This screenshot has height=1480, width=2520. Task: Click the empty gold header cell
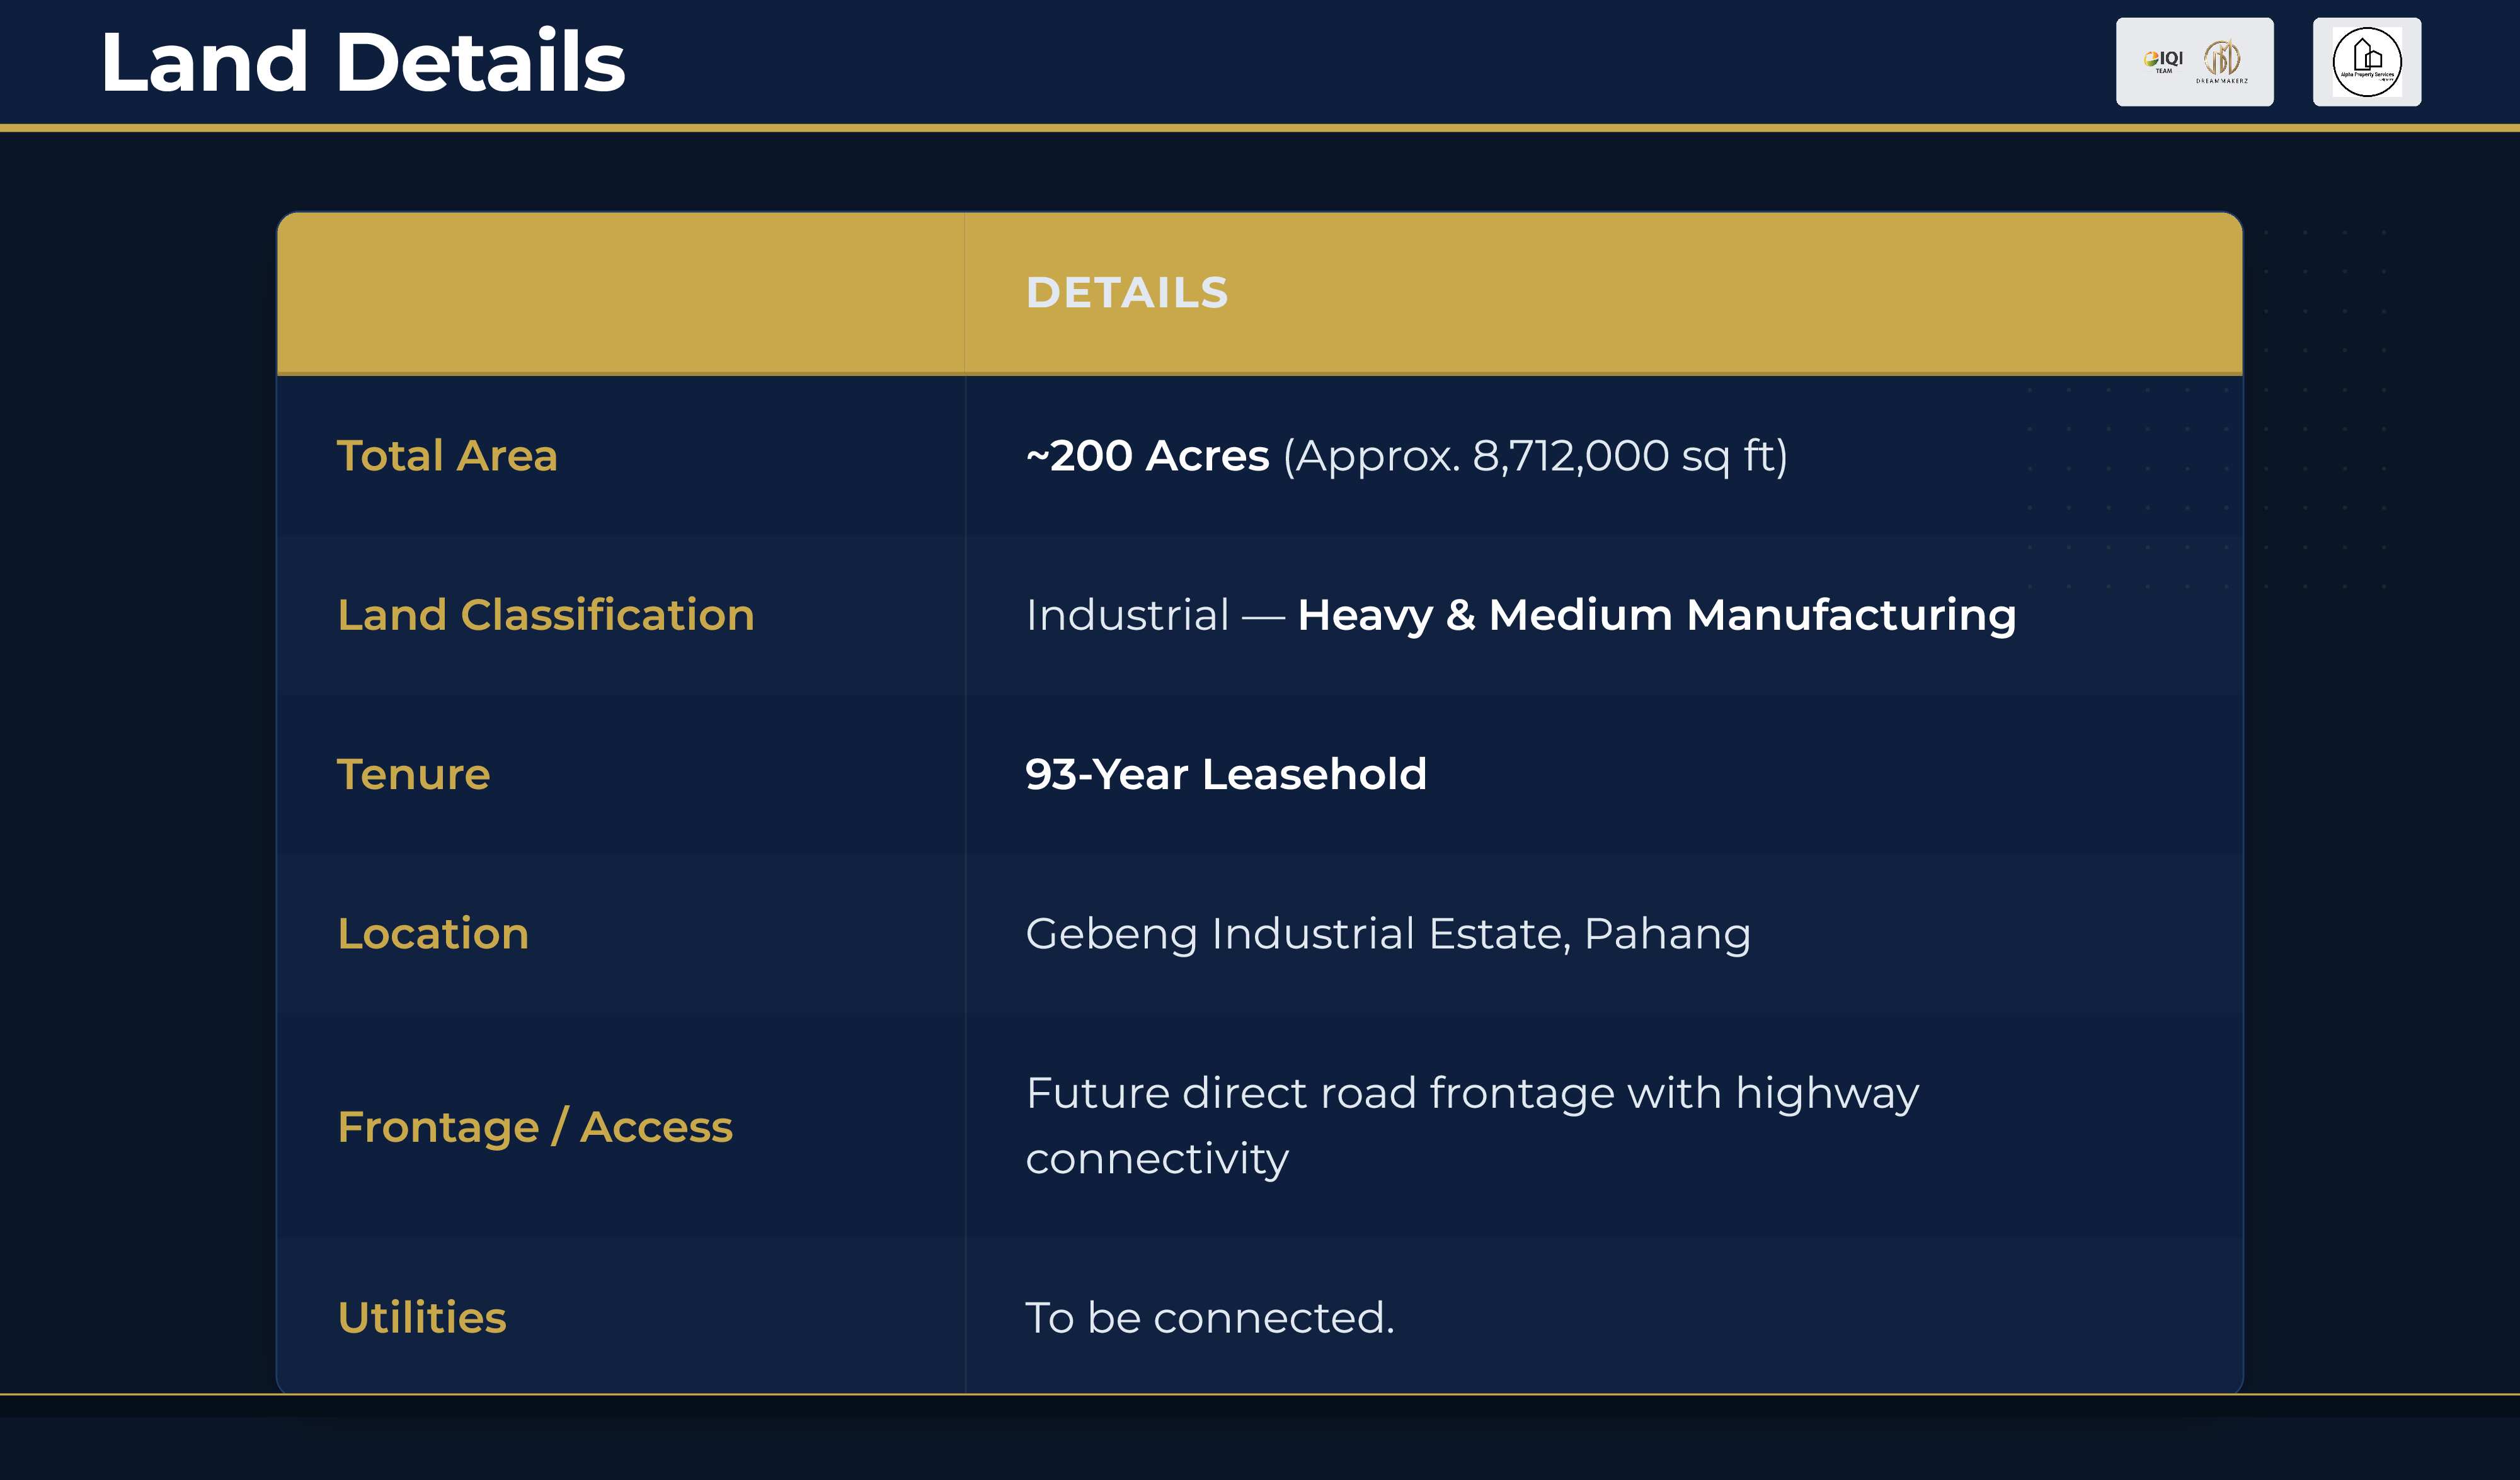point(620,293)
